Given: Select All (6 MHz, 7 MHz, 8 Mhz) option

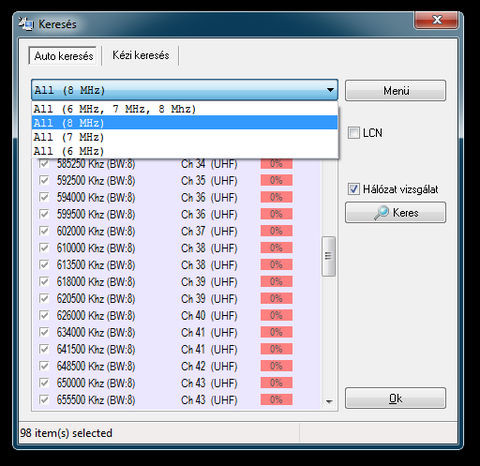Looking at the screenshot, I should tap(185, 109).
